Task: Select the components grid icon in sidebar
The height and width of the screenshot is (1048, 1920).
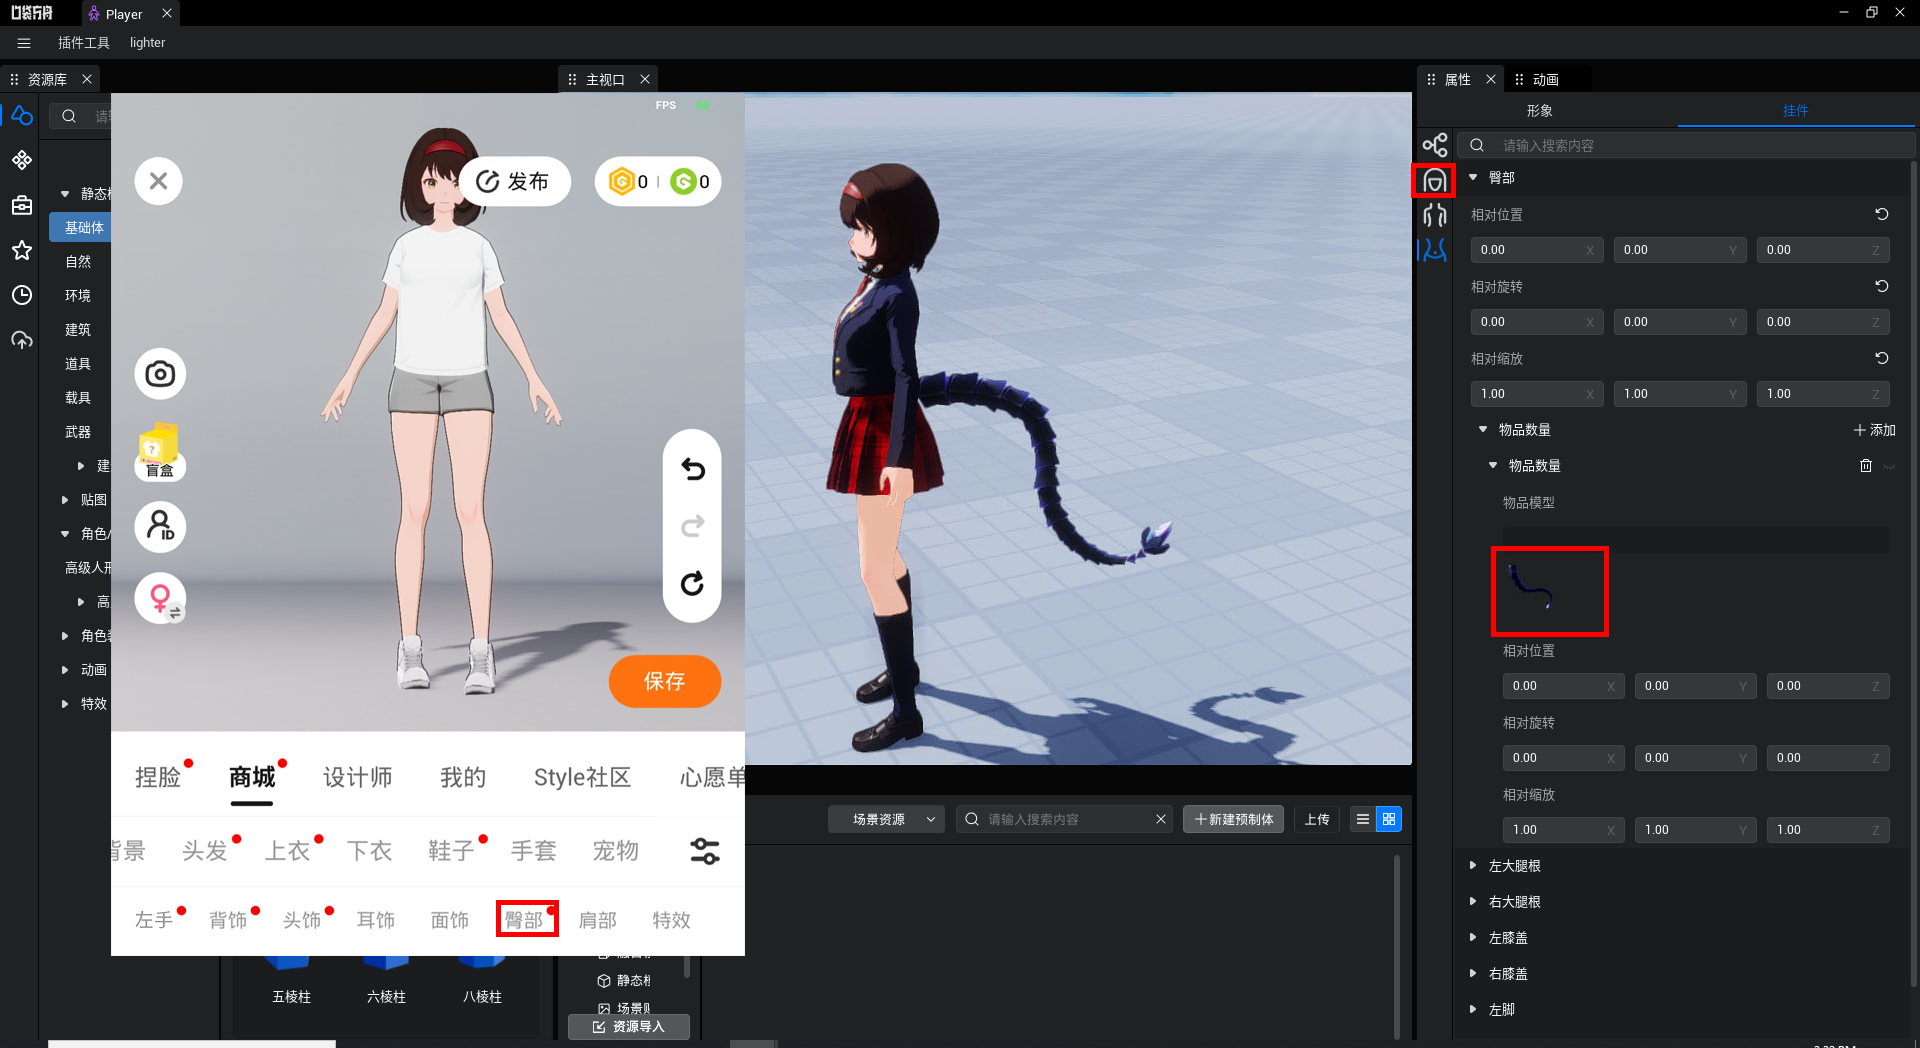Action: point(22,160)
